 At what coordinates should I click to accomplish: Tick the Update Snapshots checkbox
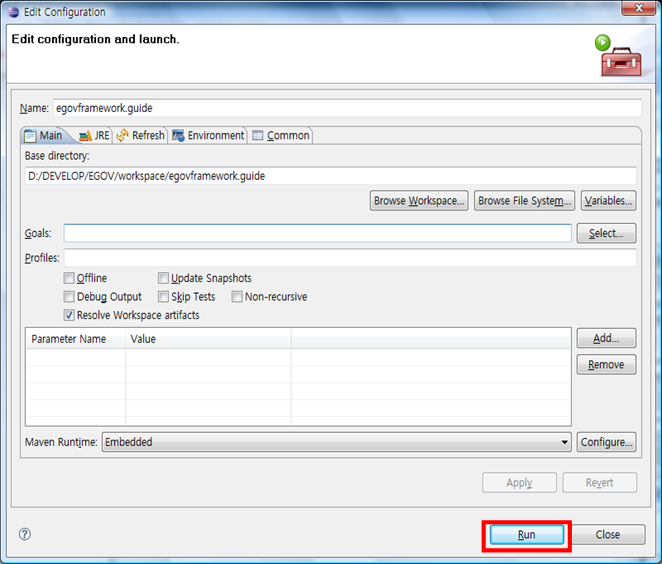163,278
